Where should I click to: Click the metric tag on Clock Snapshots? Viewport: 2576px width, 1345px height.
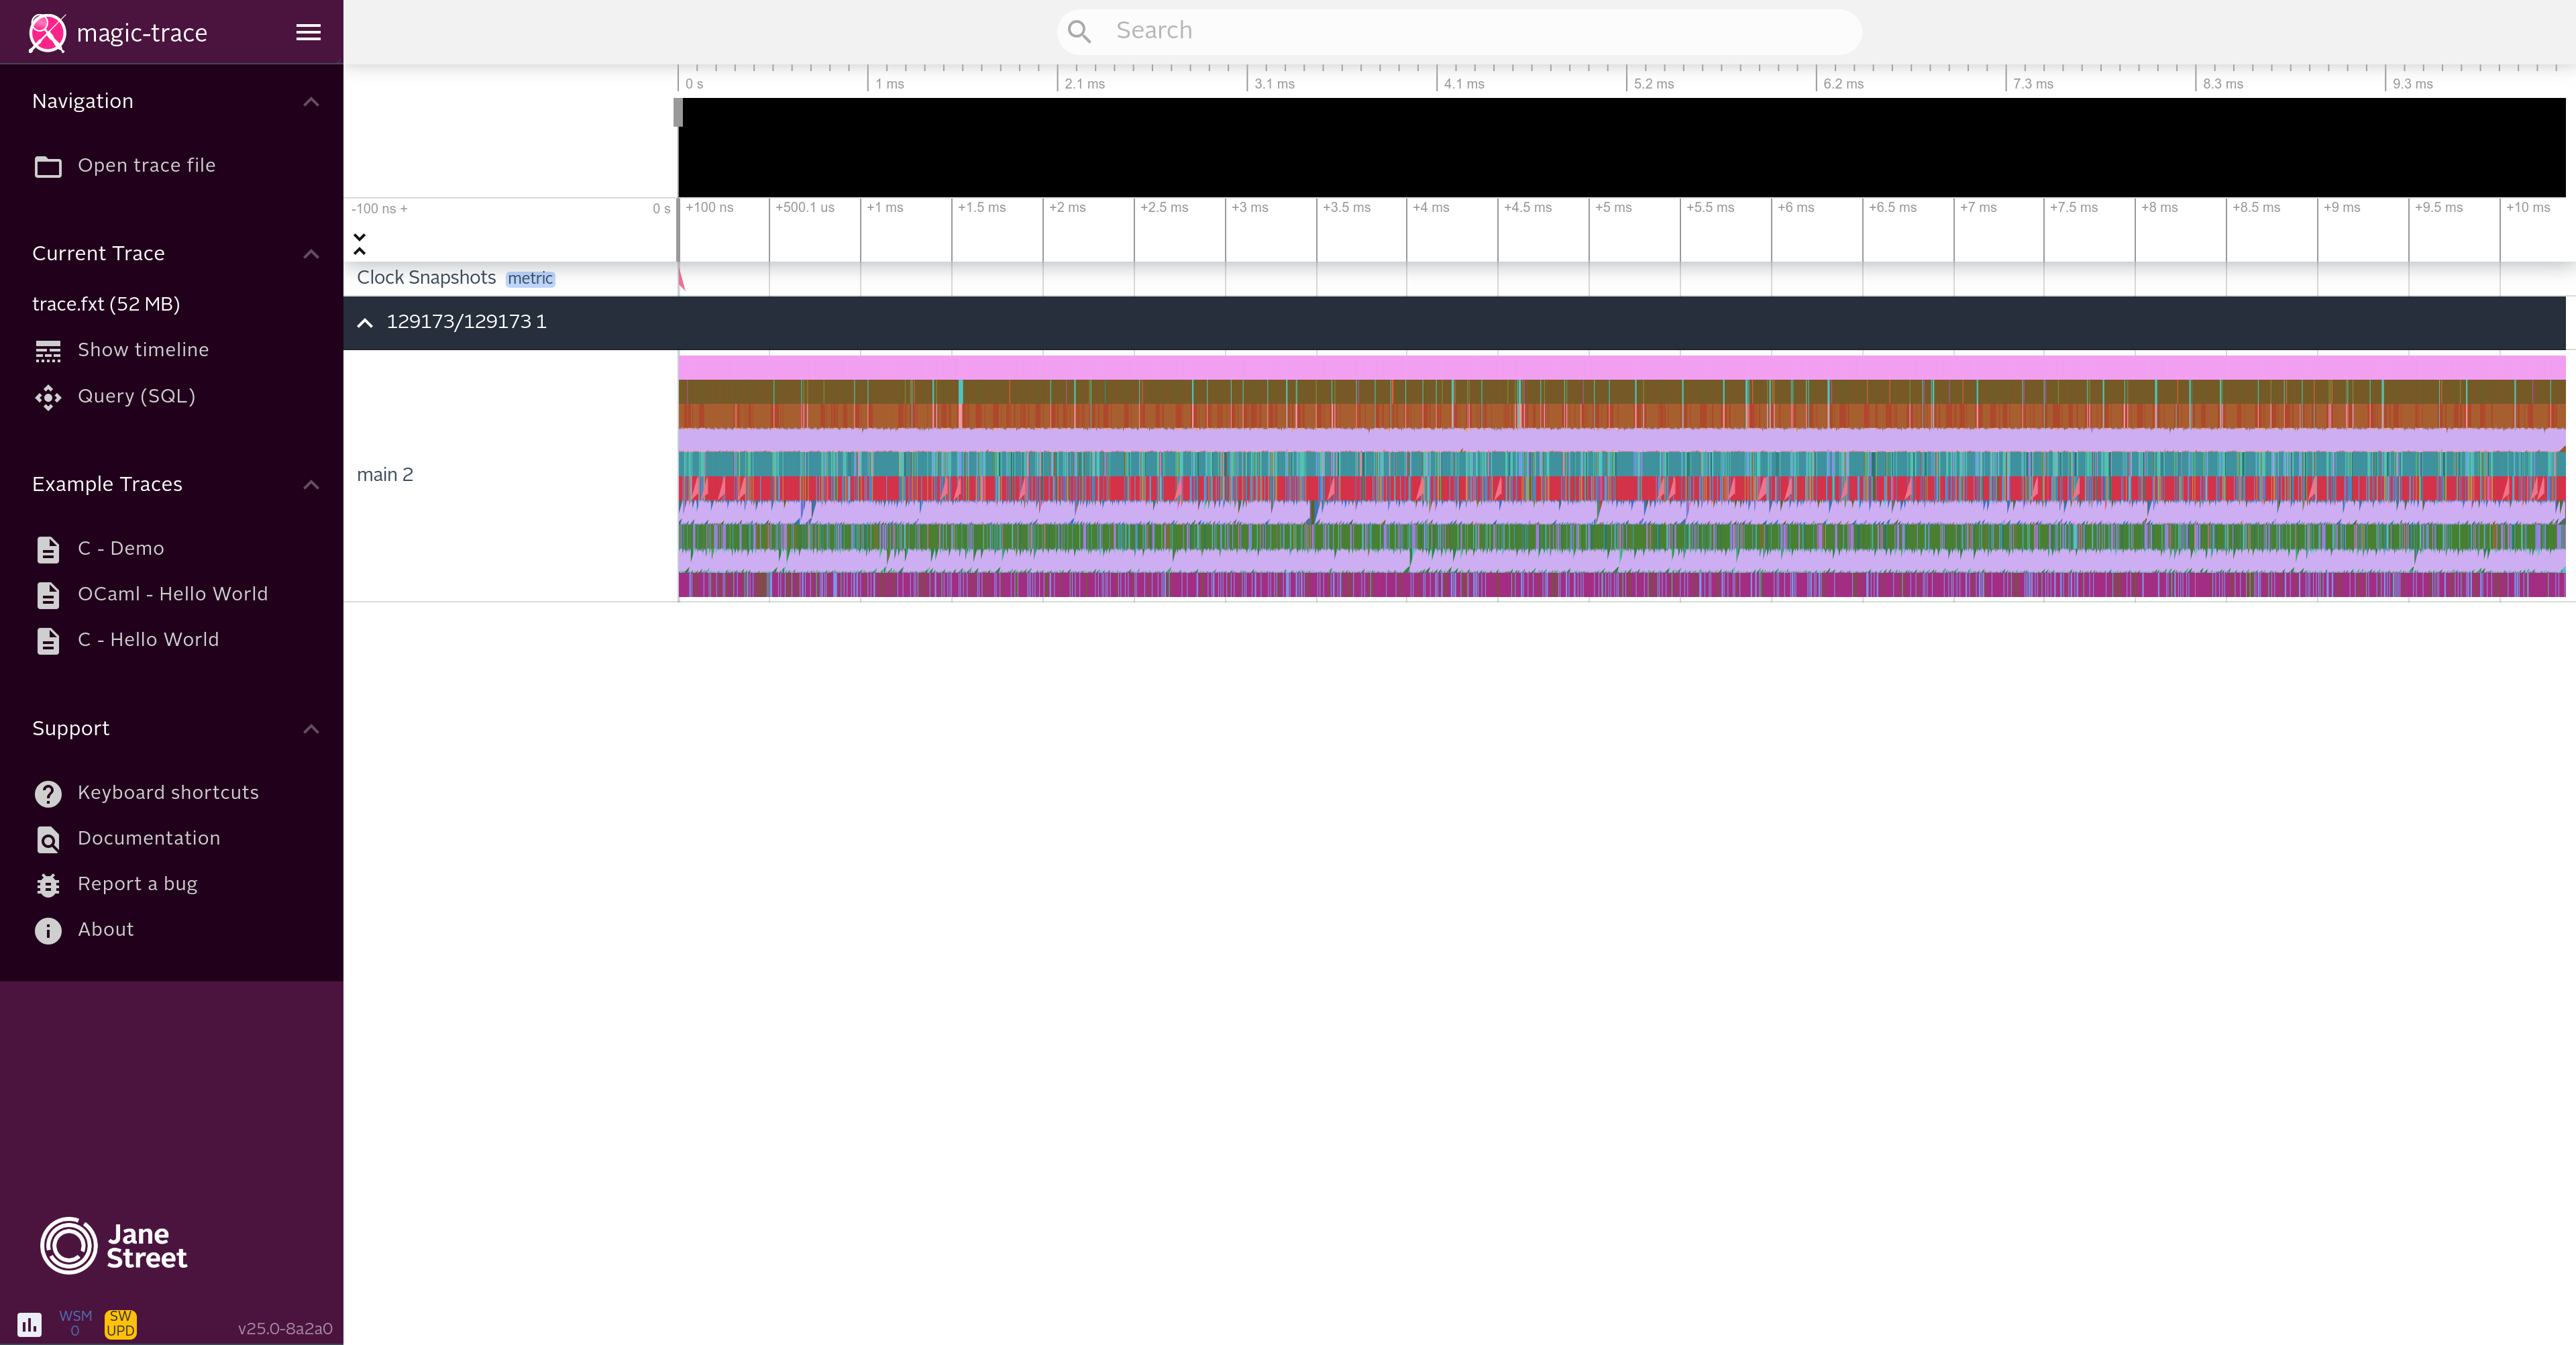point(530,278)
